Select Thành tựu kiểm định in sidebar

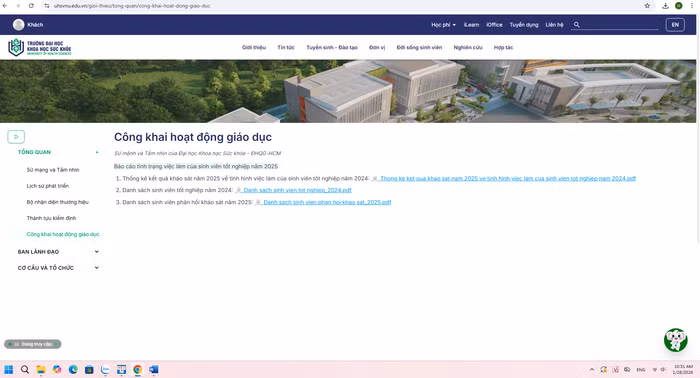click(51, 218)
